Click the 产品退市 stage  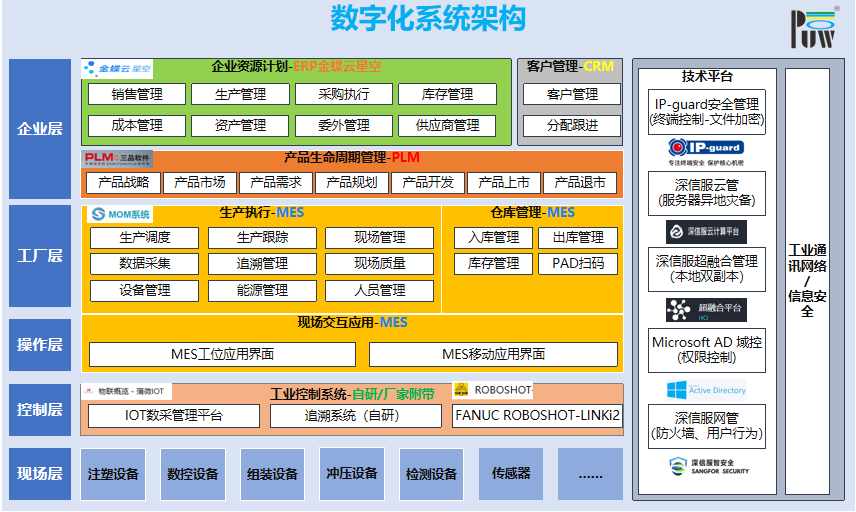[580, 182]
